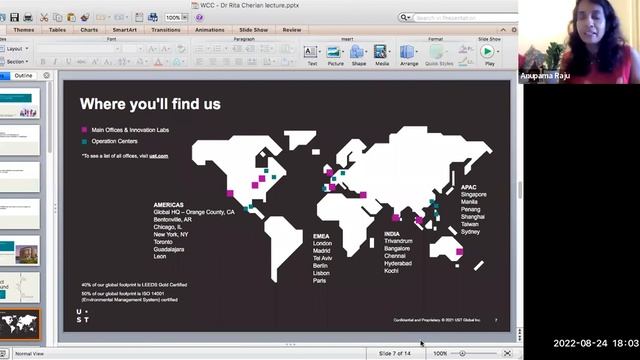Click the Bold formatting button
640x360 pixels.
tap(42, 62)
